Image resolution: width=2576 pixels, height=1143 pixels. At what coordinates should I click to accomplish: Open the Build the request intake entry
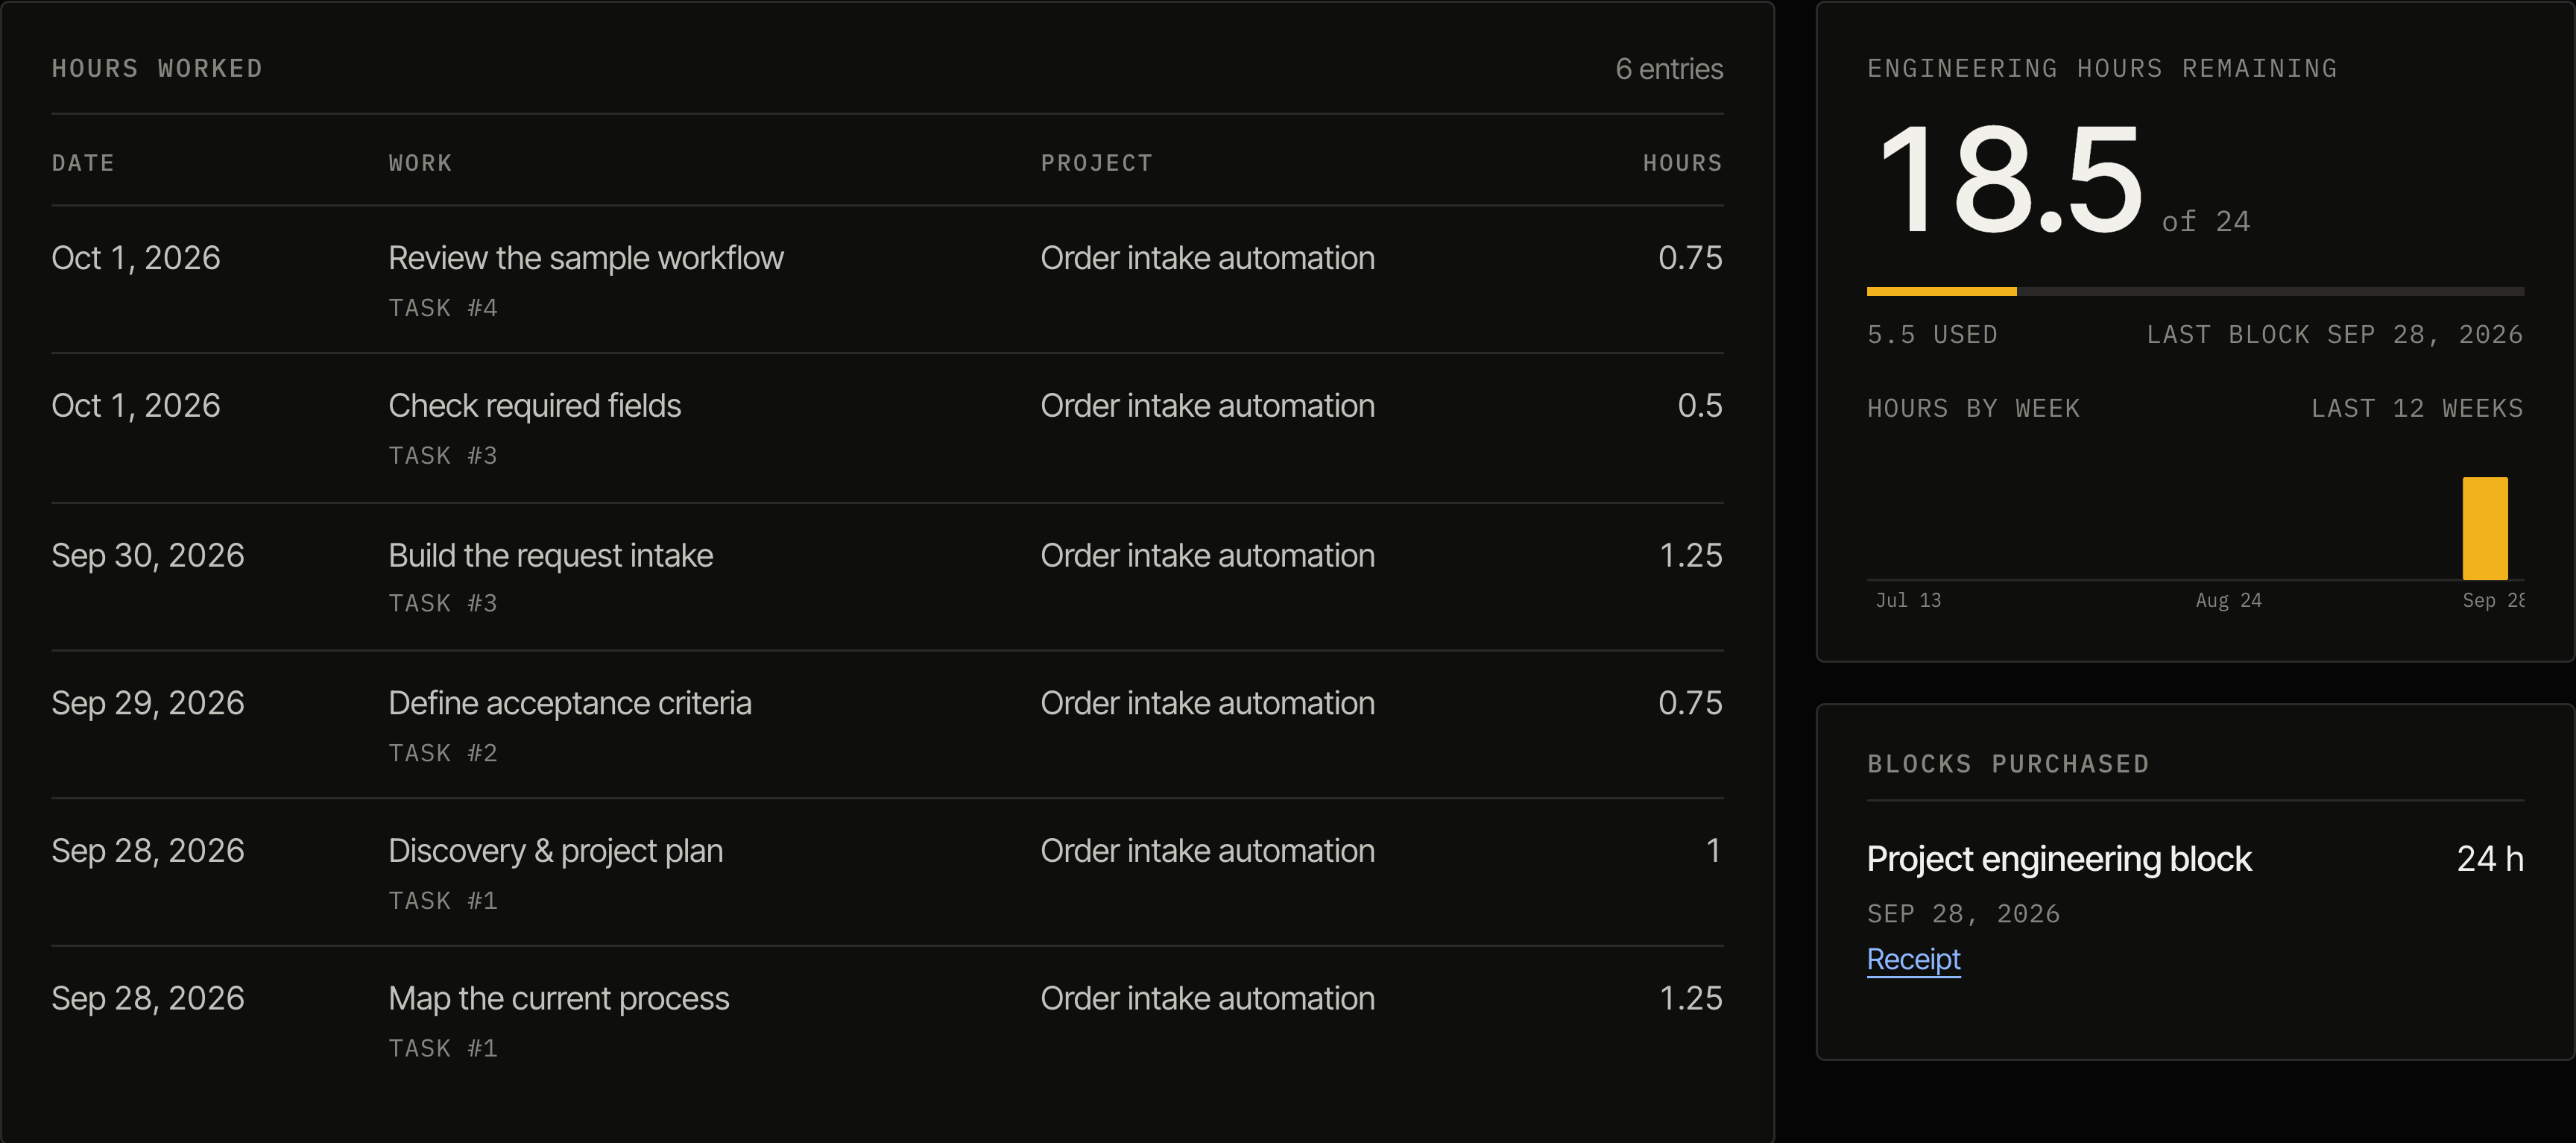coord(887,577)
